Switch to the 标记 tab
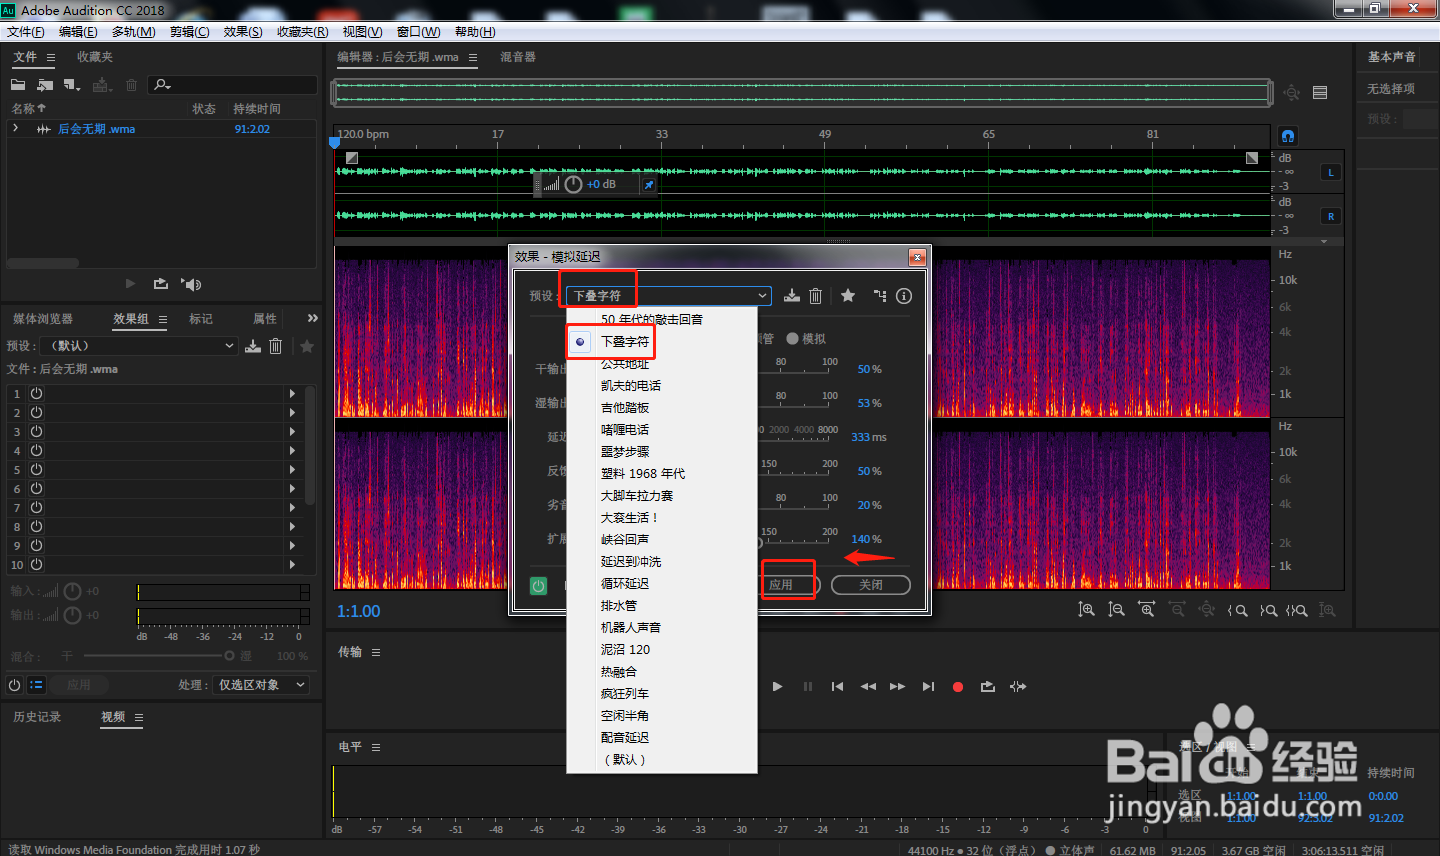Image resolution: width=1440 pixels, height=856 pixels. tap(201, 319)
